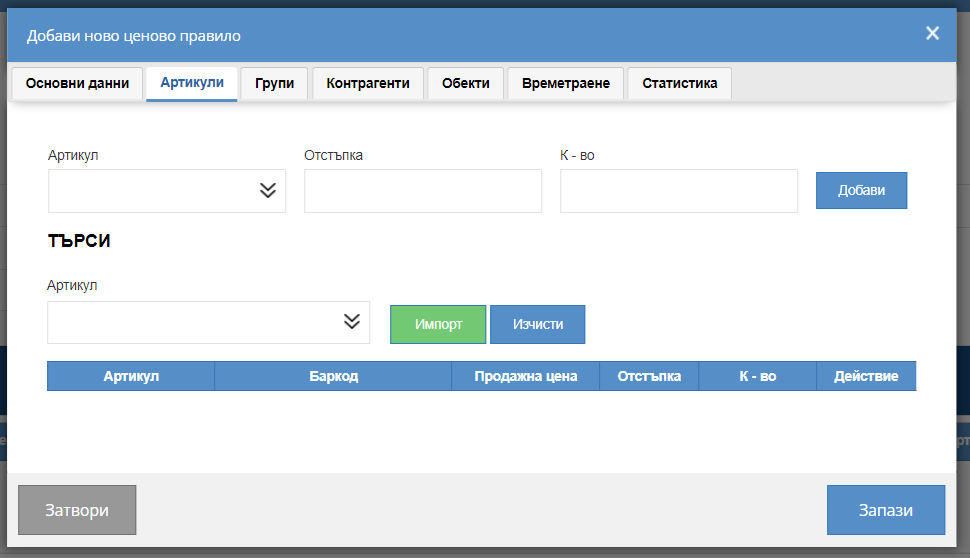
Task: Close the dialog with the X icon
Action: (932, 33)
